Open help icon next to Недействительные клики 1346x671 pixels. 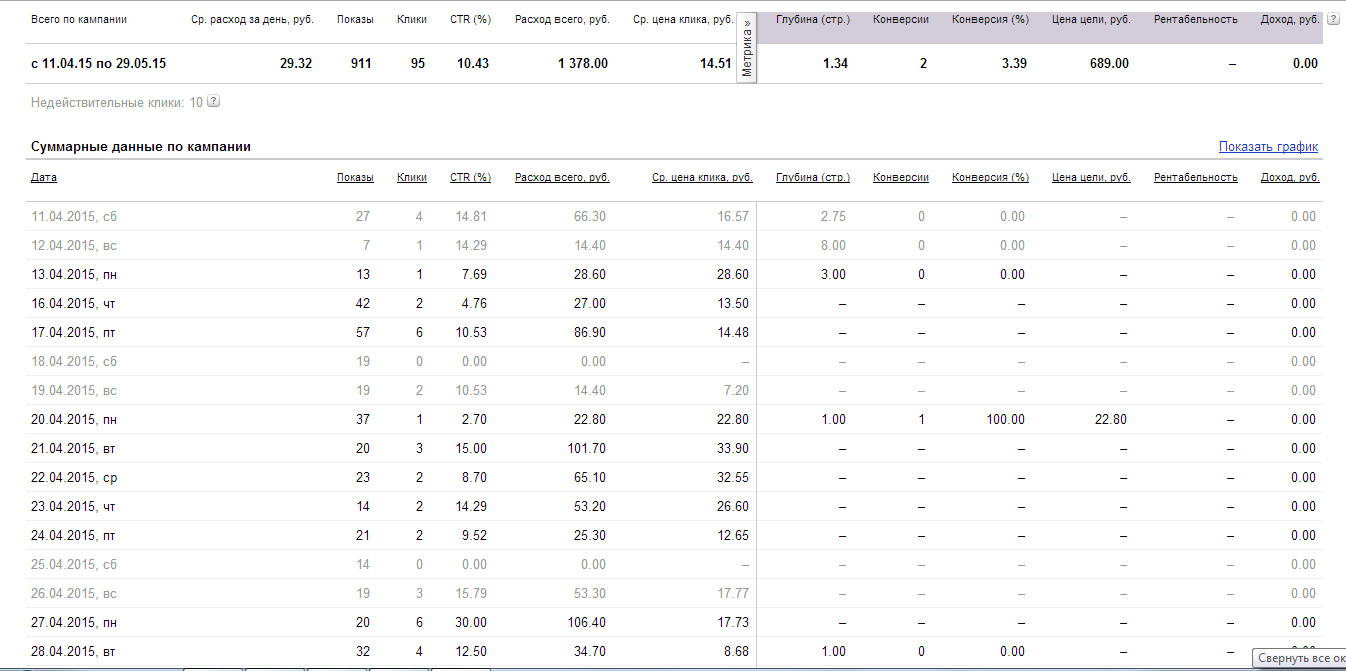tap(213, 102)
